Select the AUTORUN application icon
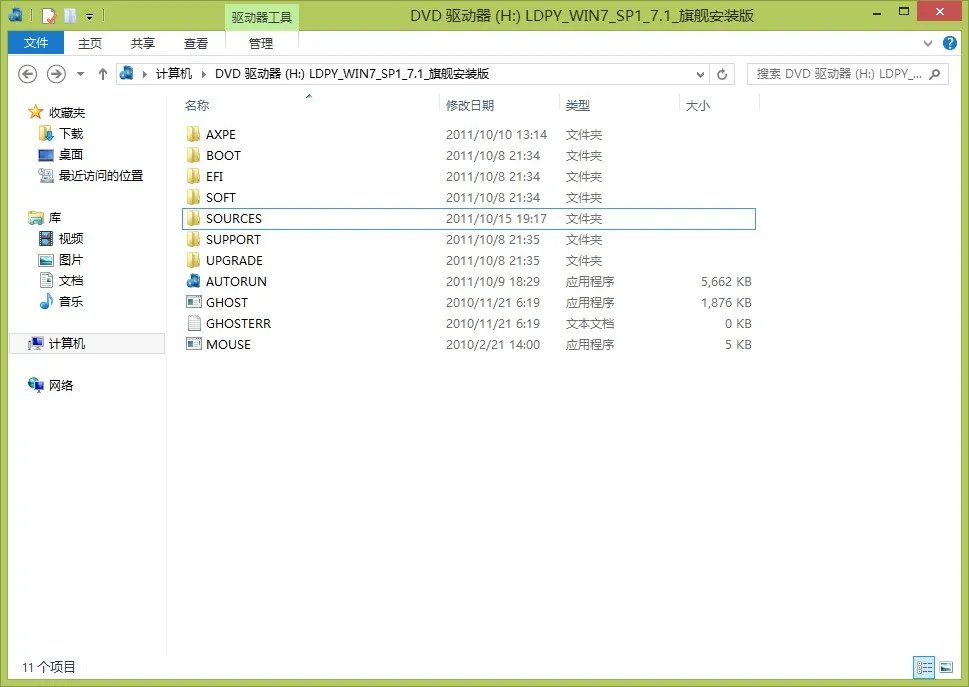Viewport: 969px width, 687px height. tap(194, 282)
